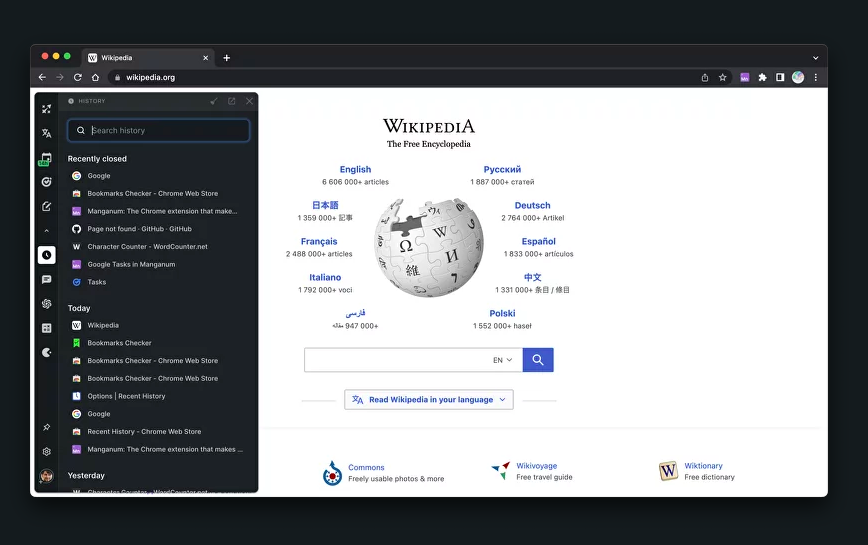This screenshot has width=868, height=545.
Task: Clear history with the broom icon
Action: coord(214,101)
